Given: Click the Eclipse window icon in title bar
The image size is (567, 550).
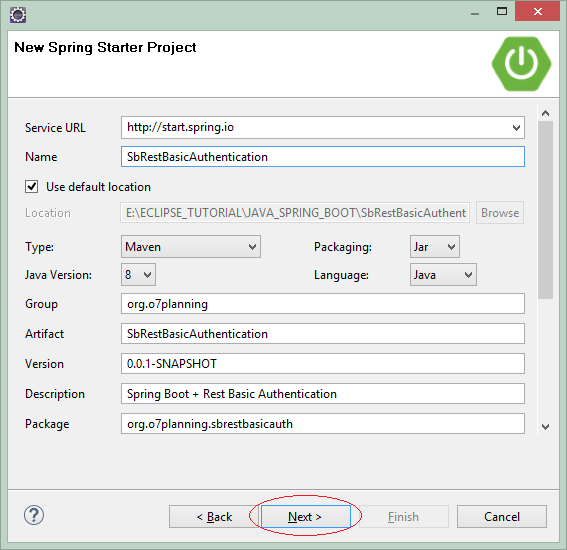Looking at the screenshot, I should (x=18, y=15).
